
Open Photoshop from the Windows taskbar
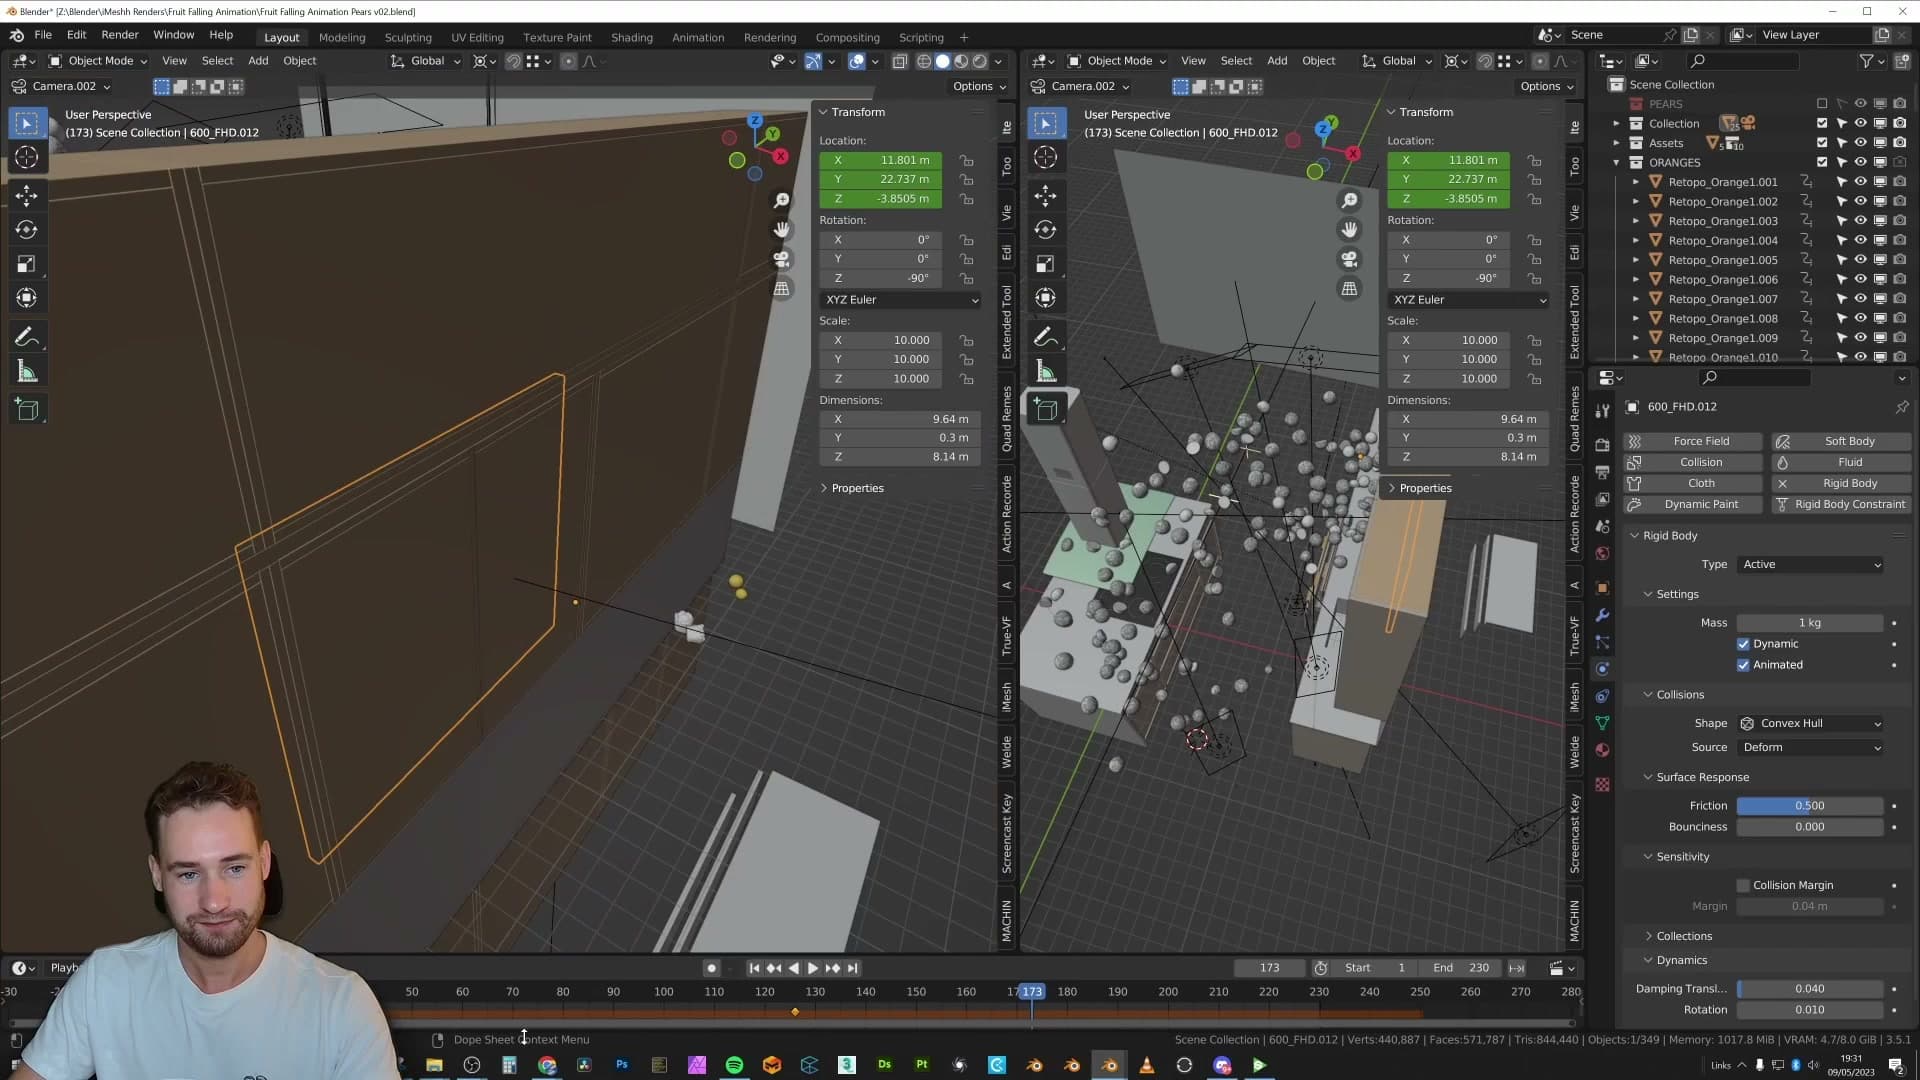click(622, 1065)
